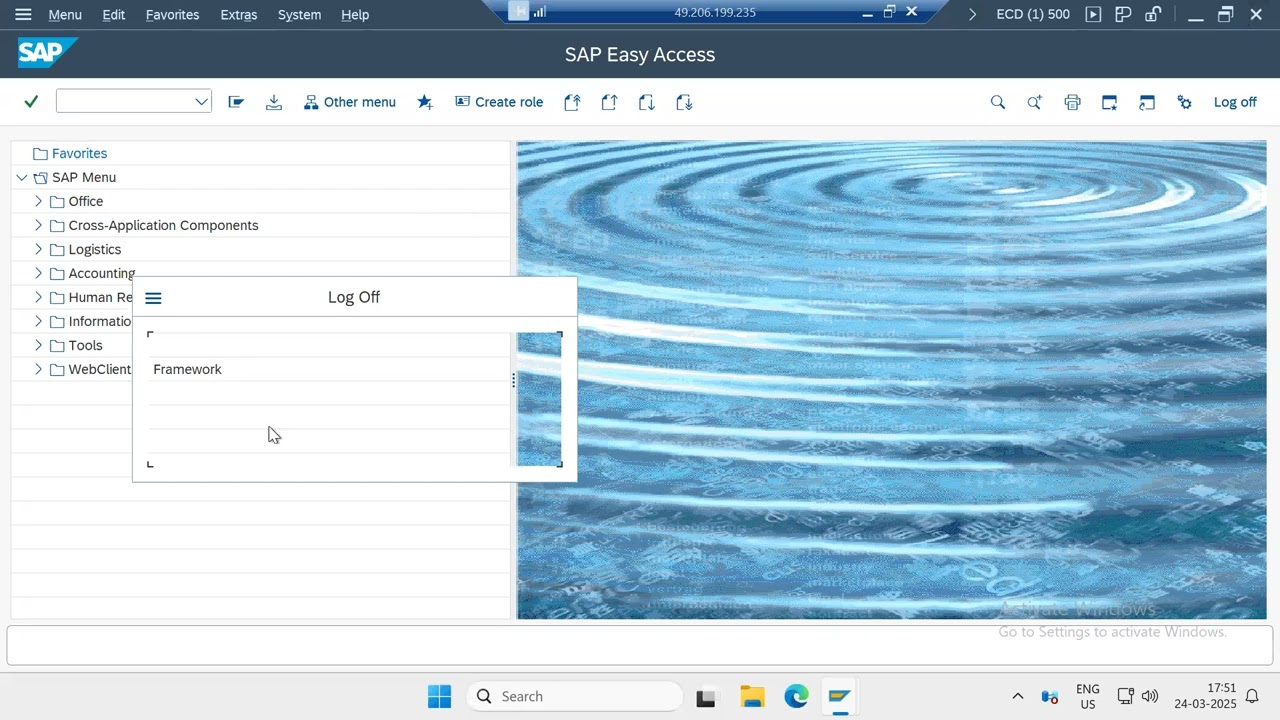Collapse the SAP Menu node

point(21,177)
